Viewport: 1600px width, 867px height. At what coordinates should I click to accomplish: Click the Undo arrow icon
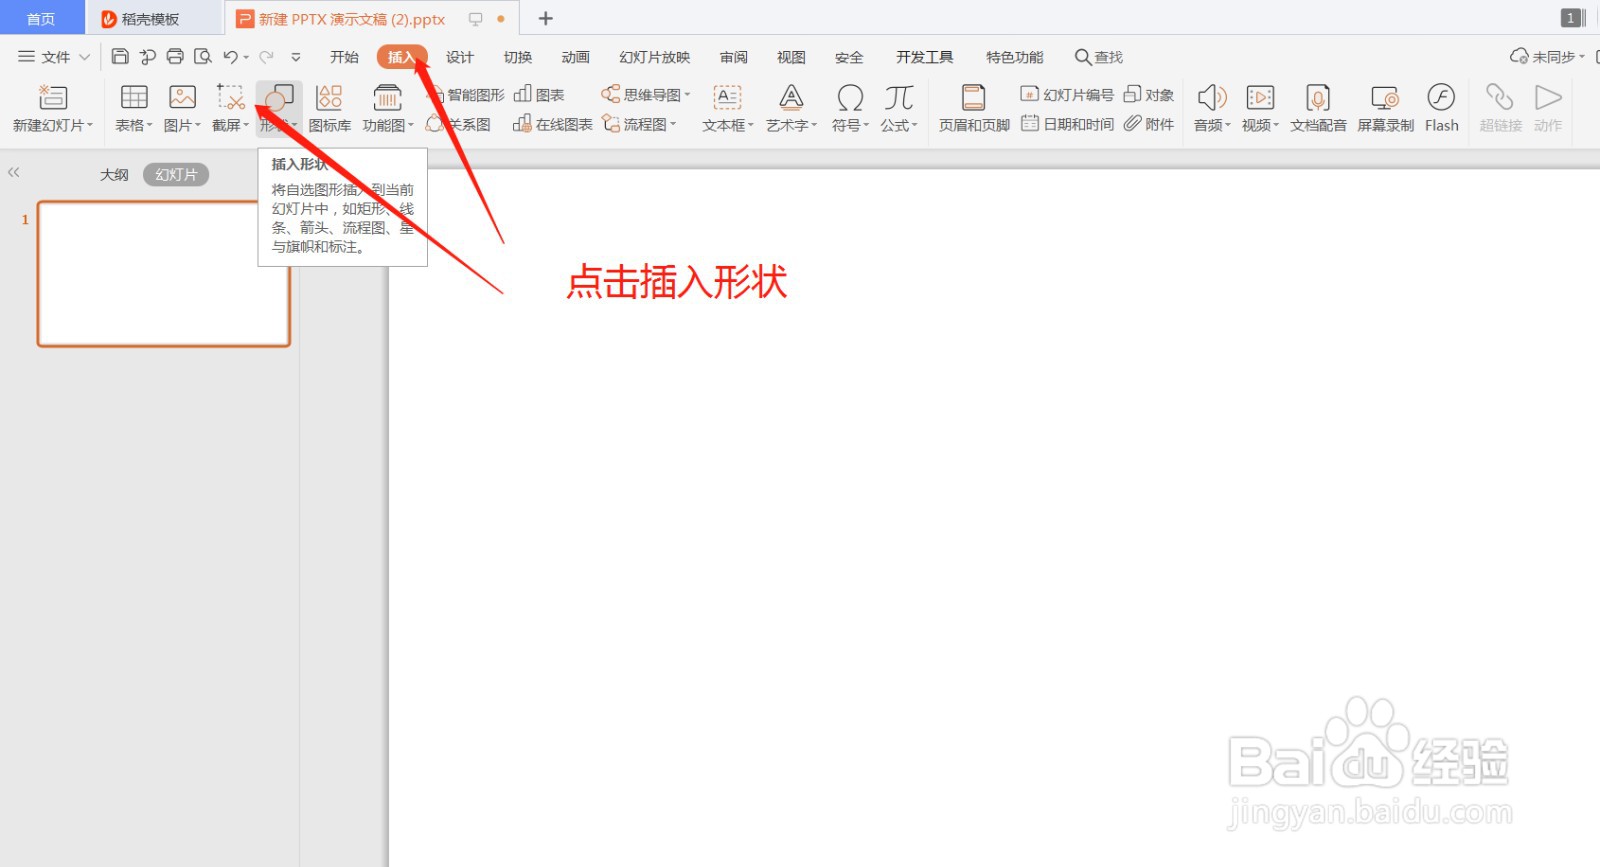tap(231, 57)
